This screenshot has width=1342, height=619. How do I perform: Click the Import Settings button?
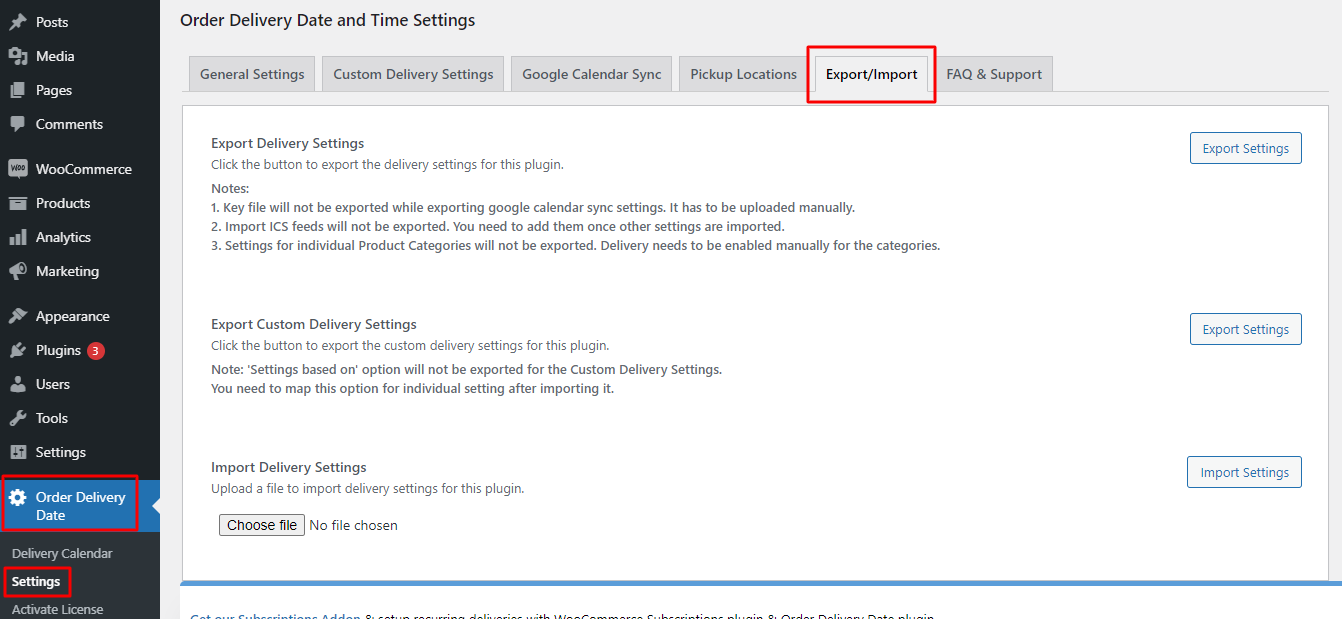1244,471
